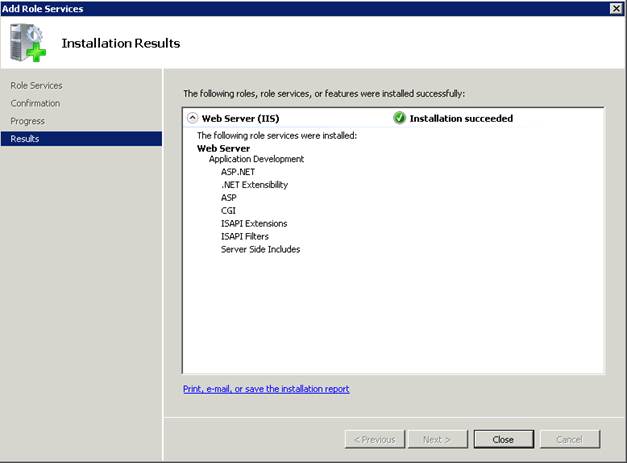The width and height of the screenshot is (627, 463).
Task: Close the Add Role Services window
Action: tap(616, 8)
